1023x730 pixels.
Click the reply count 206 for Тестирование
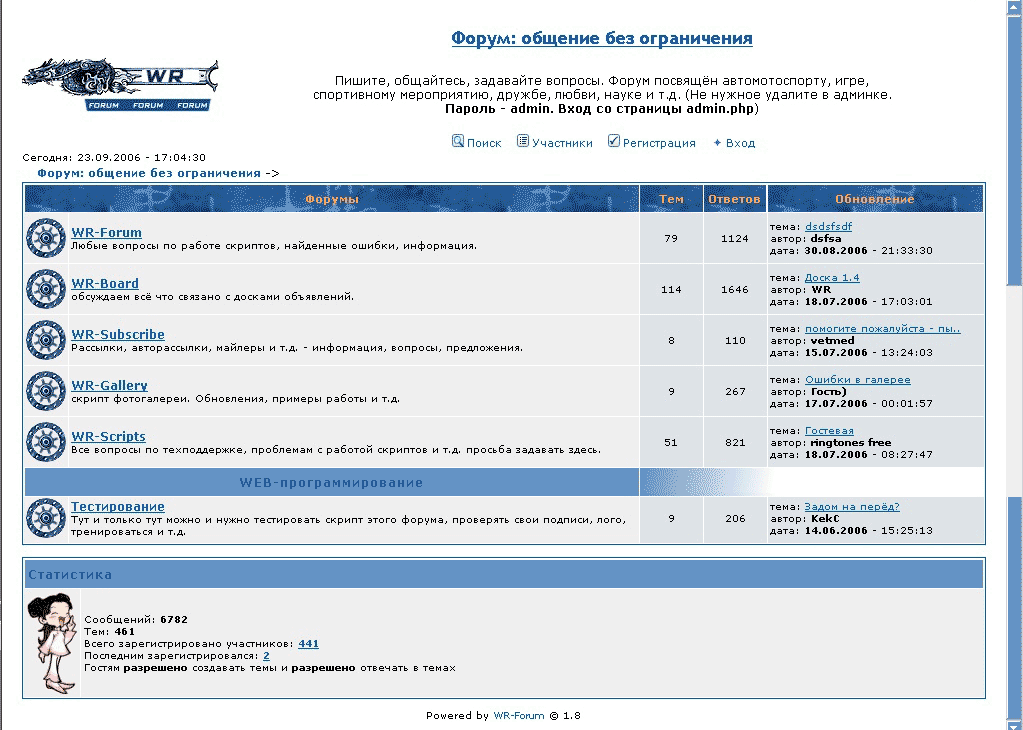point(735,518)
